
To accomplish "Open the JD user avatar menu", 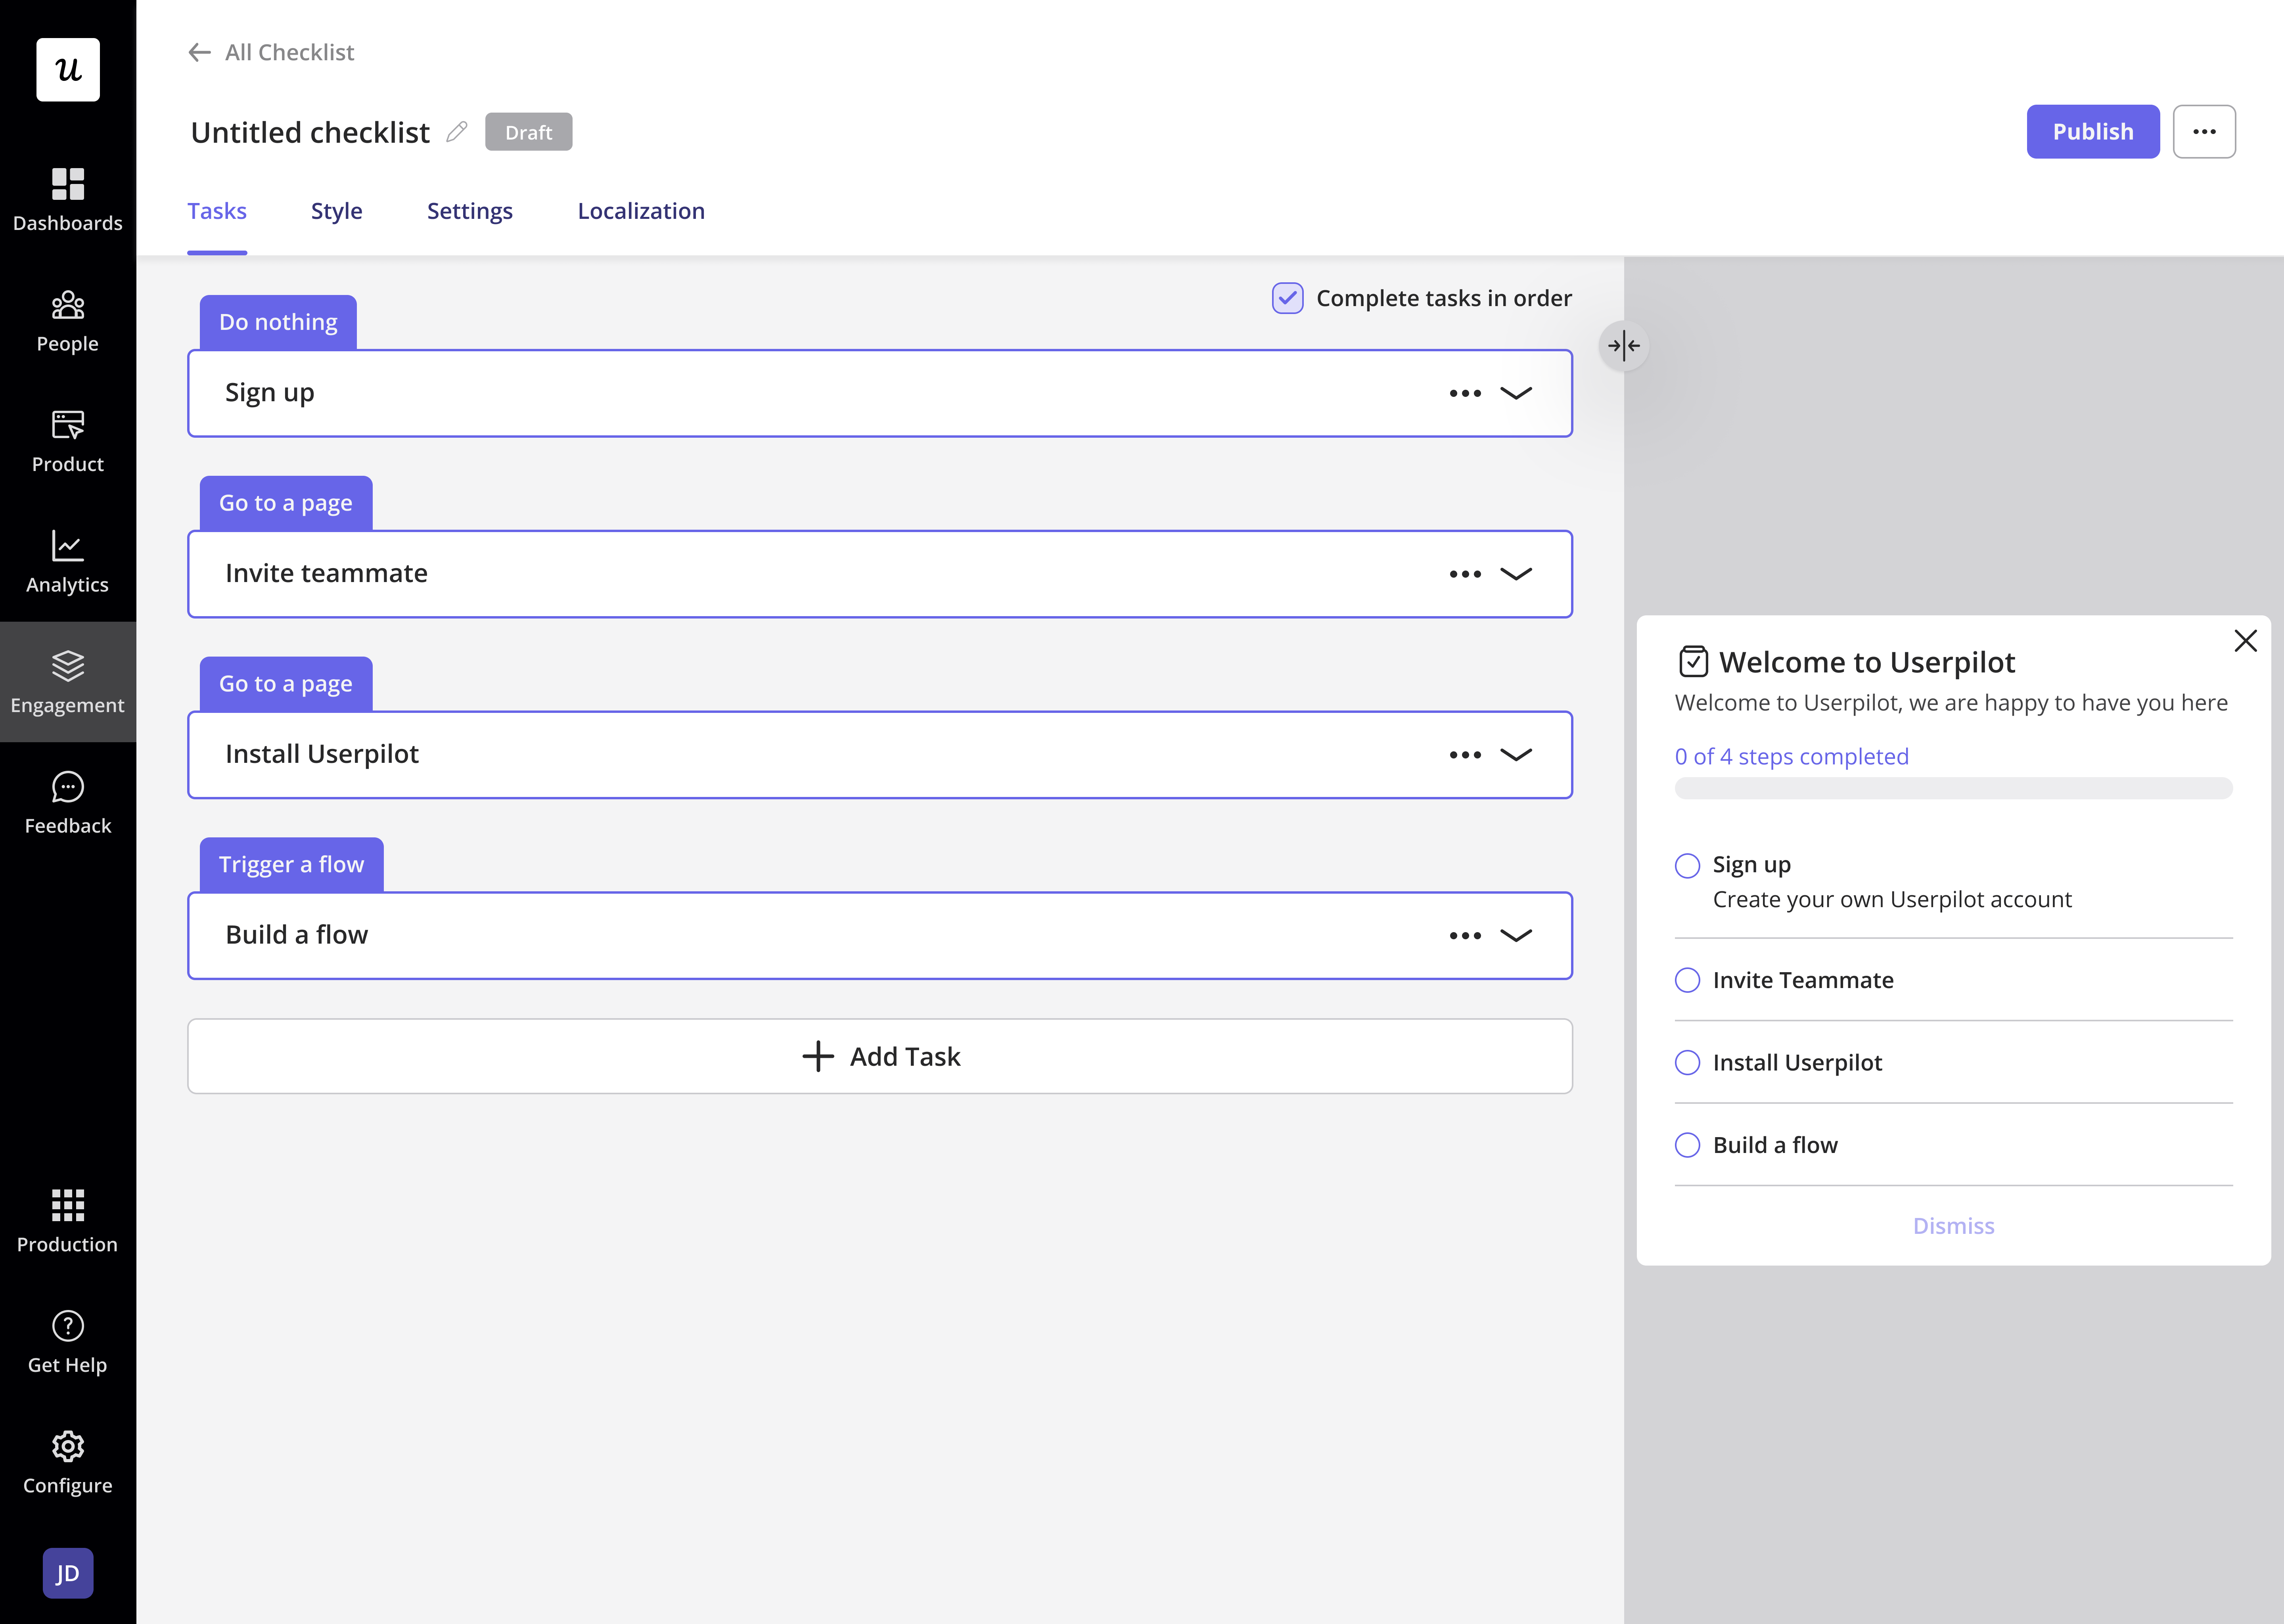I will [68, 1573].
